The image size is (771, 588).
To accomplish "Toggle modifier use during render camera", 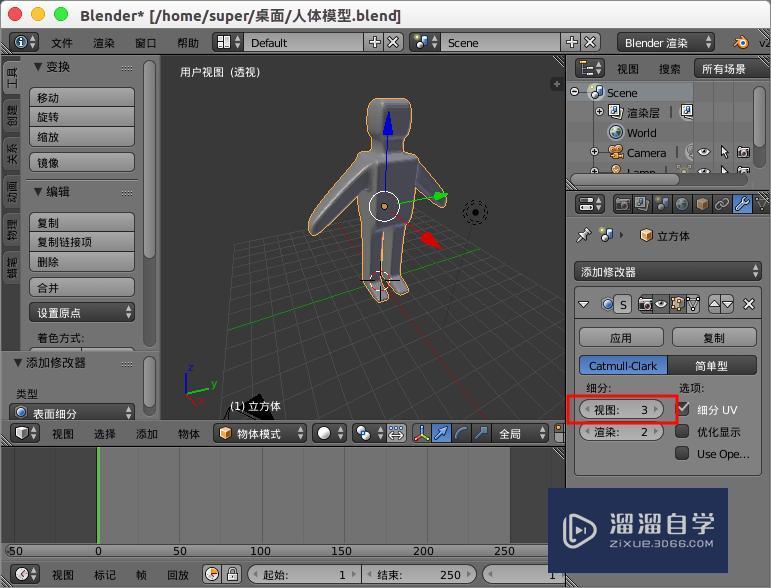I will coord(645,304).
